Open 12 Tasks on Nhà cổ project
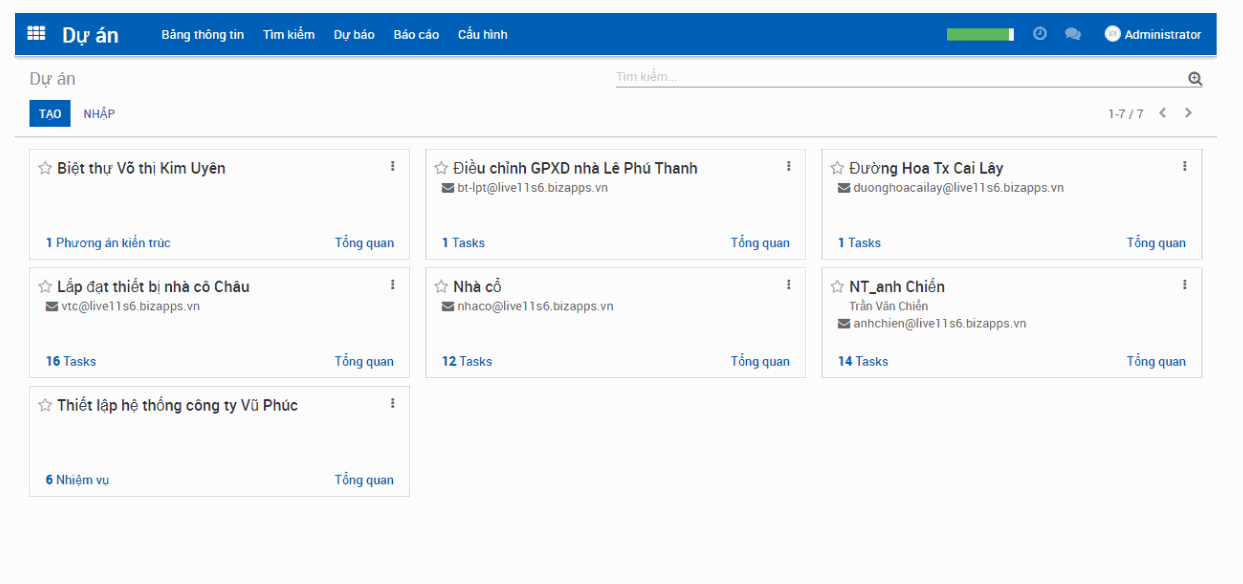This screenshot has height=584, width=1243. pos(466,361)
